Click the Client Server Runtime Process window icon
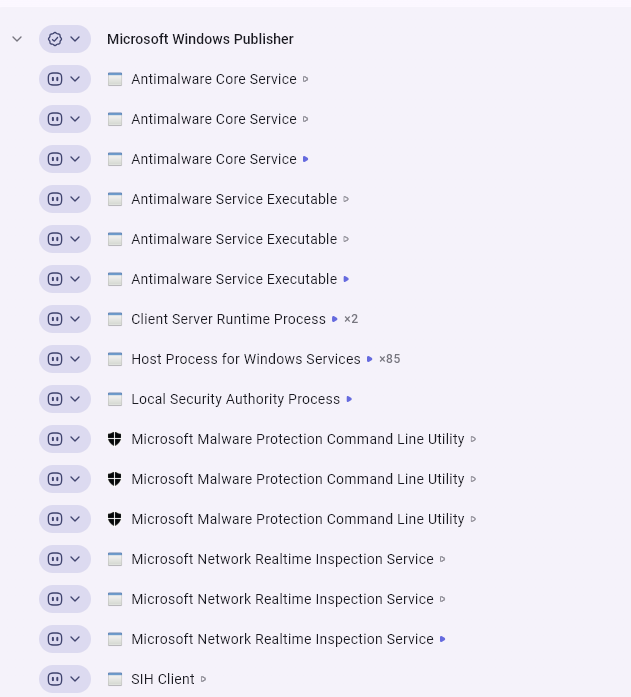631x697 pixels. 115,319
